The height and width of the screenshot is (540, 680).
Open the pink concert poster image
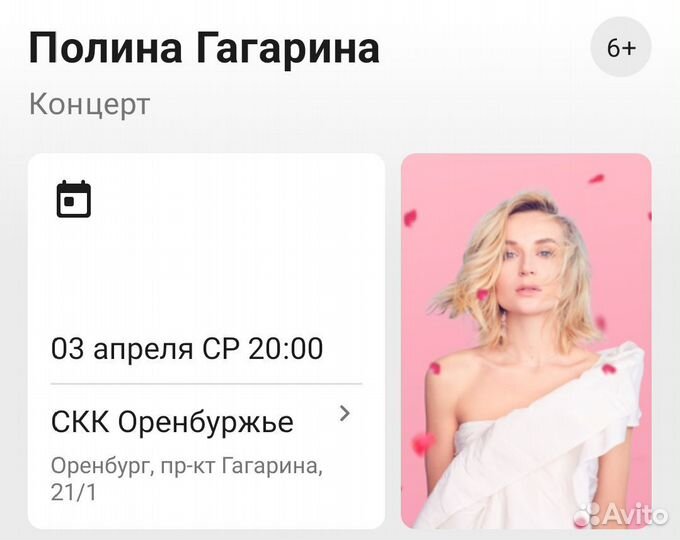pos(526,341)
